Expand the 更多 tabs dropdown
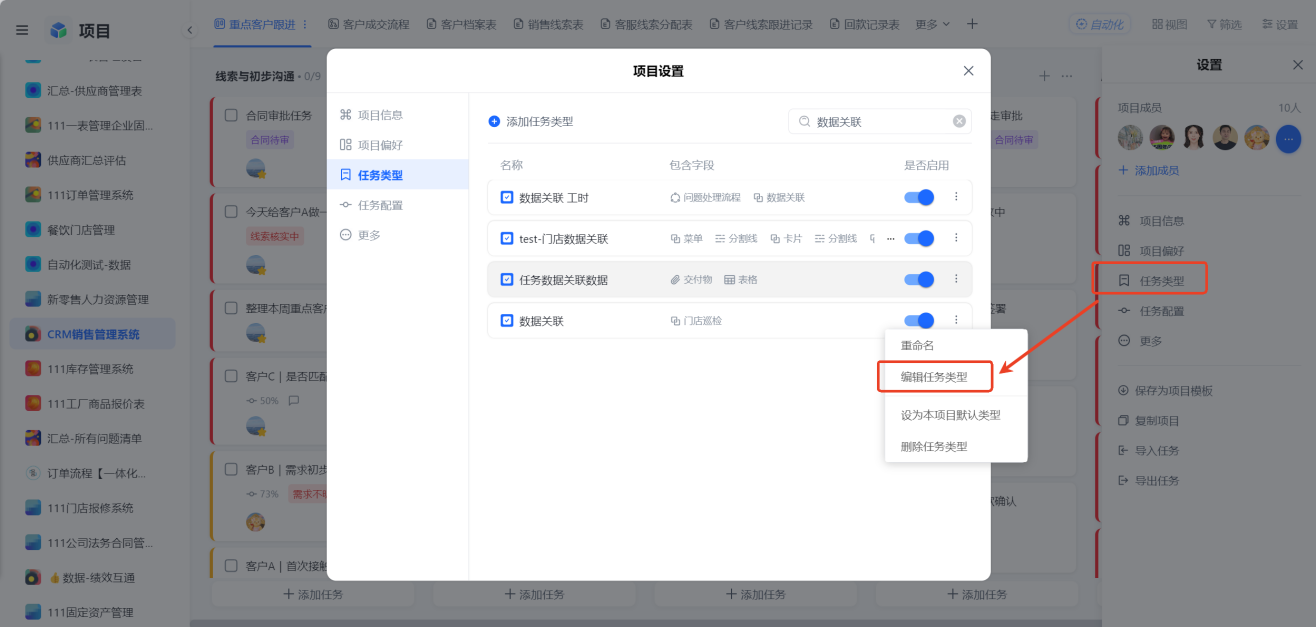Screen dimensions: 1316x627 coord(932,24)
